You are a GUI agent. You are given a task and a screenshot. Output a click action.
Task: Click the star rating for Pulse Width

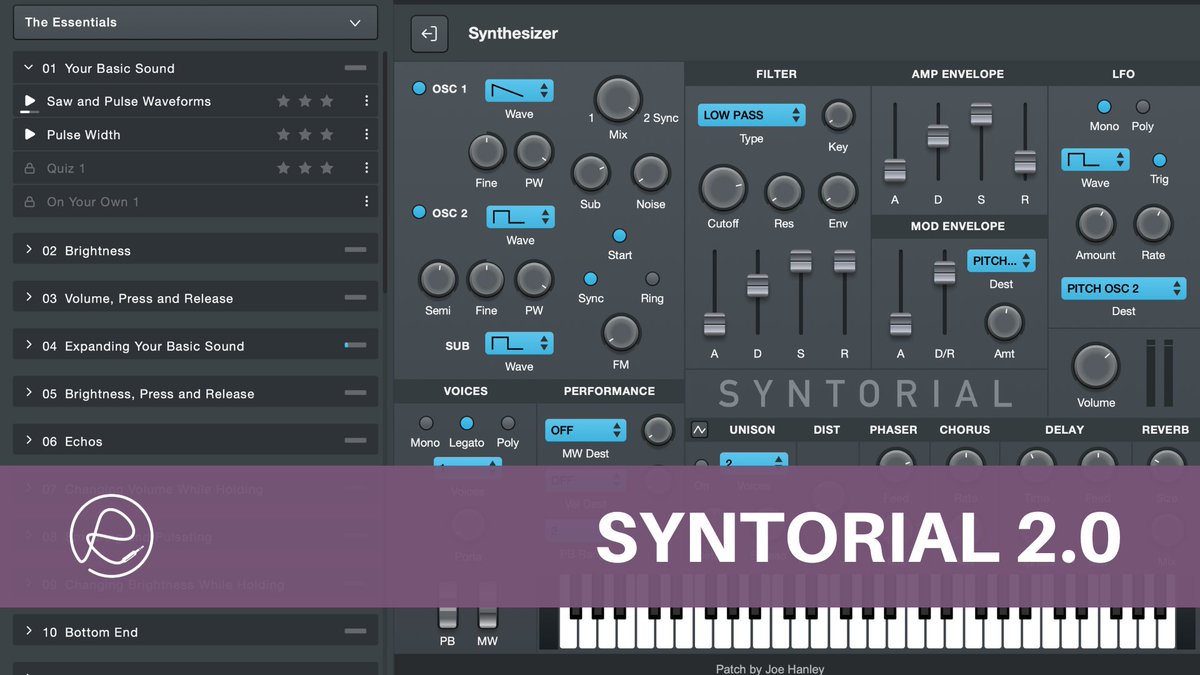coord(305,135)
